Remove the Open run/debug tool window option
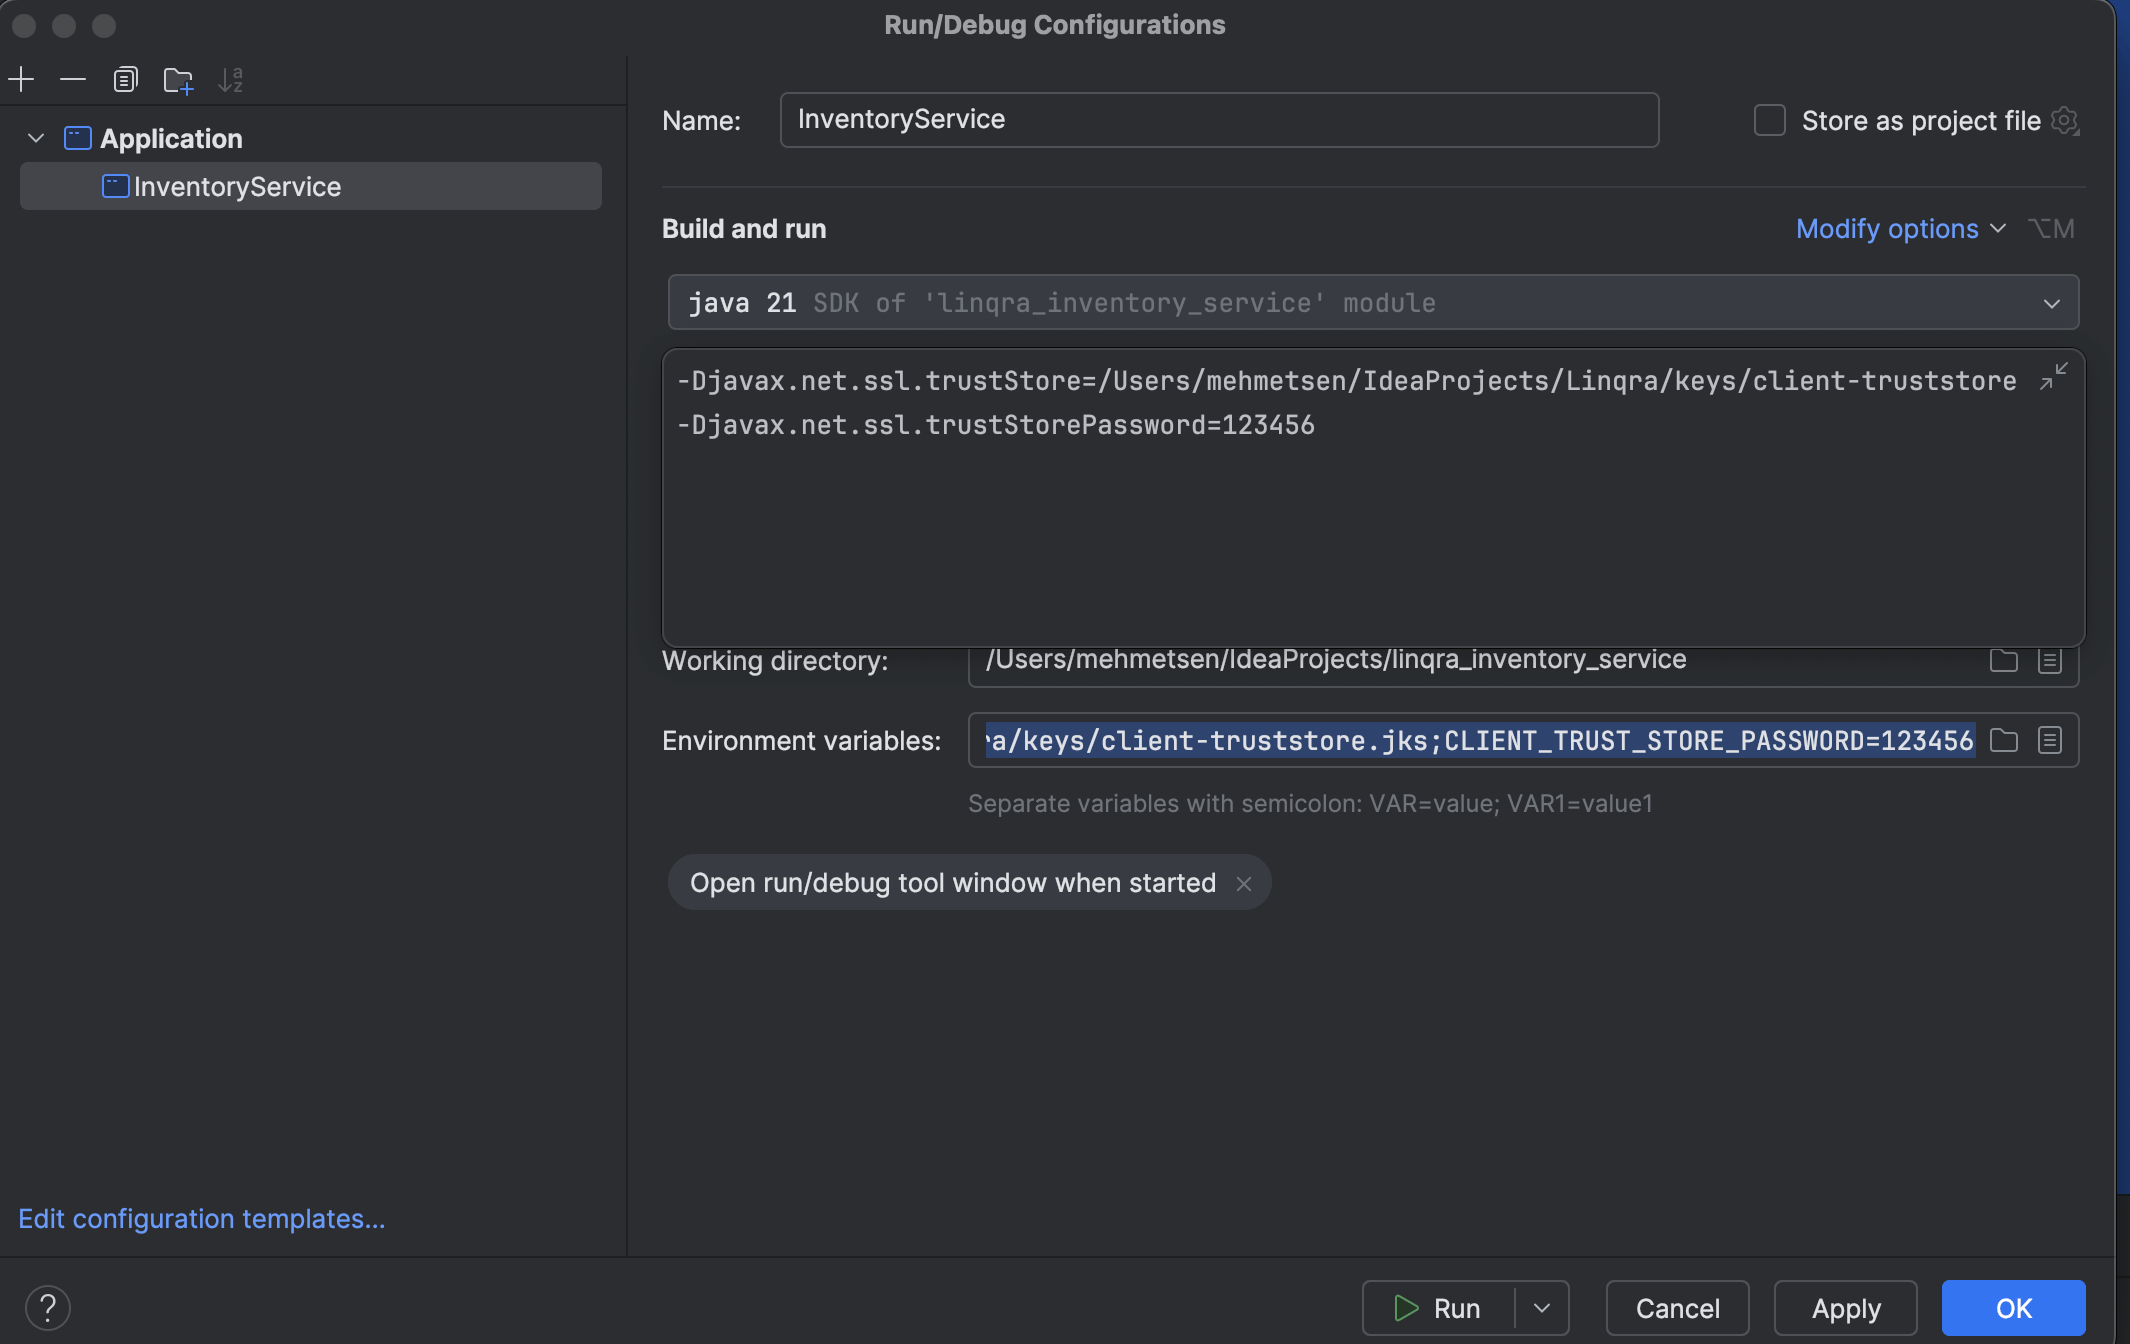This screenshot has width=2130, height=1344. 1243,884
